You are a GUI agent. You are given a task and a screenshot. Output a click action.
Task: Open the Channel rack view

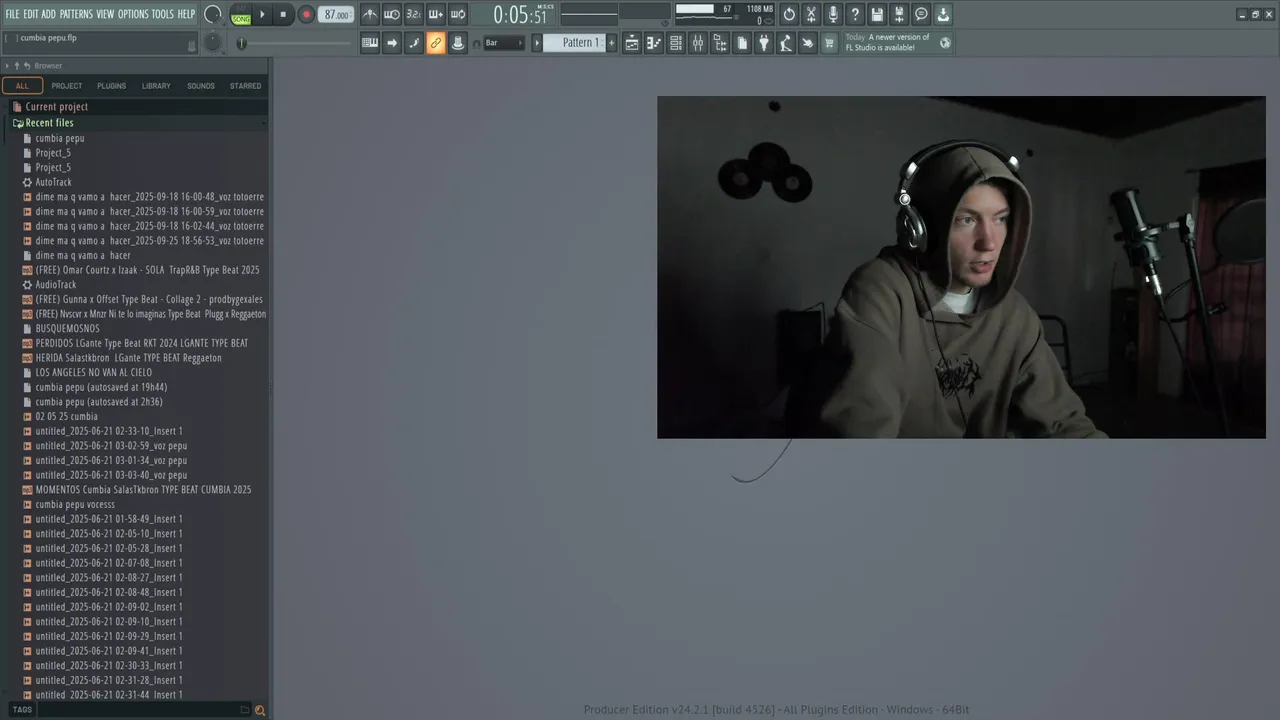(676, 43)
